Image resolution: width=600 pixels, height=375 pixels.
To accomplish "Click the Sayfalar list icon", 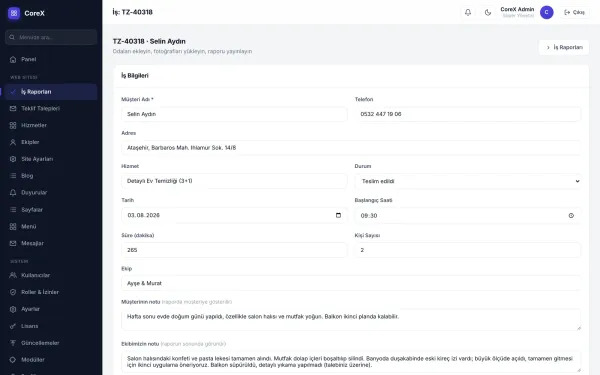I will point(13,210).
